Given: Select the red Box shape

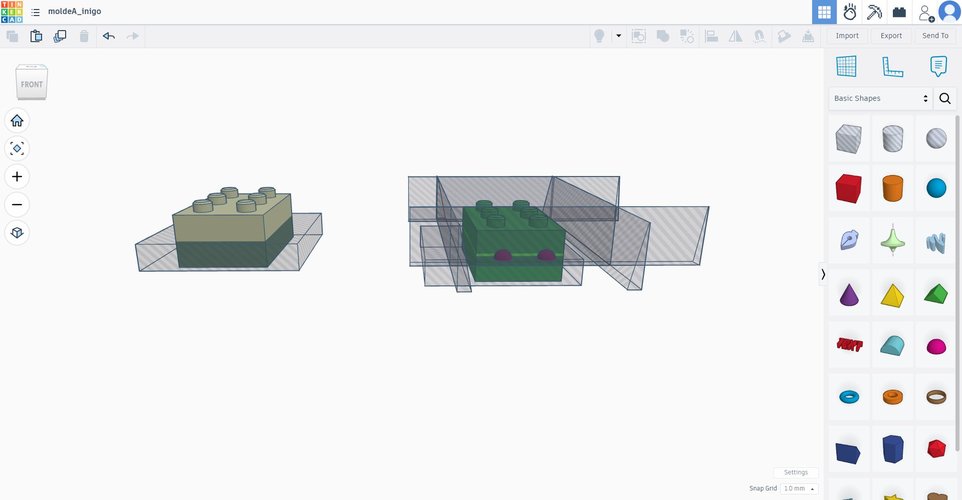Looking at the screenshot, I should [x=848, y=188].
